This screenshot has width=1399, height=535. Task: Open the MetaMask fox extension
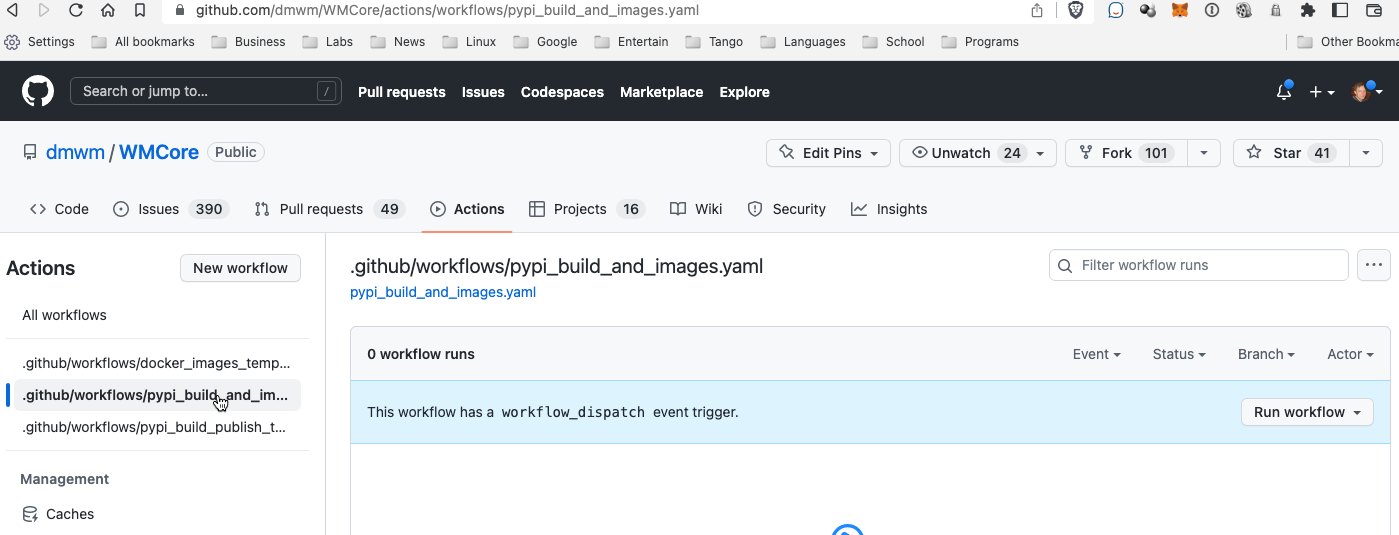click(1180, 10)
